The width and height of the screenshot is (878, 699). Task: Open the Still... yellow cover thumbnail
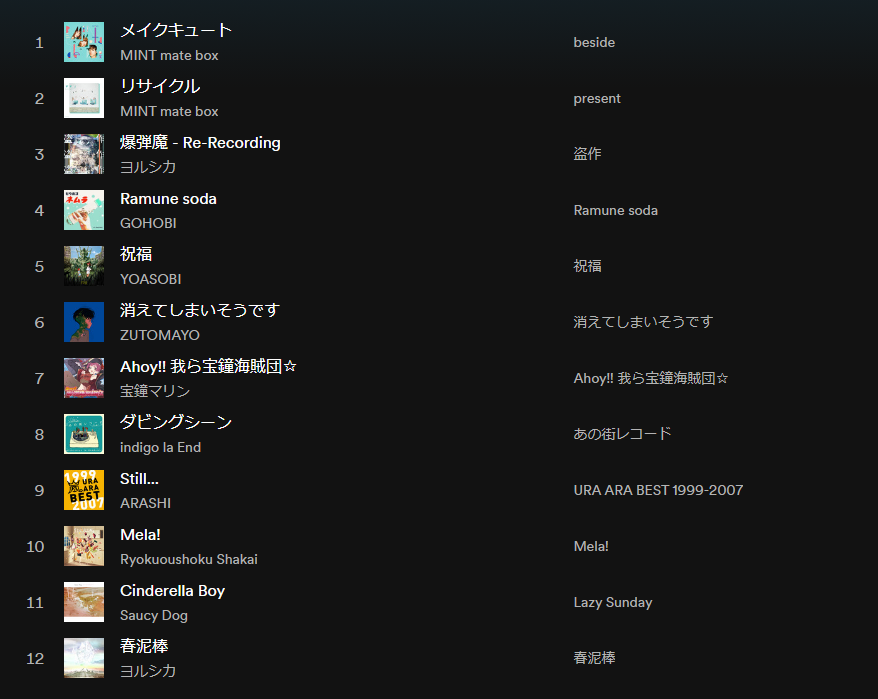[x=83, y=490]
